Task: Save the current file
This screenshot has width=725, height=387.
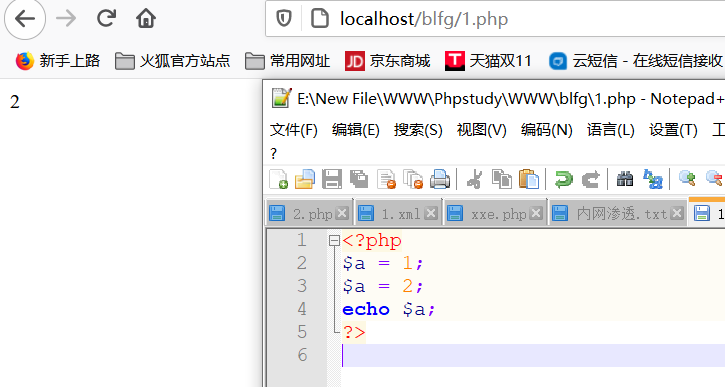Action: (332, 179)
